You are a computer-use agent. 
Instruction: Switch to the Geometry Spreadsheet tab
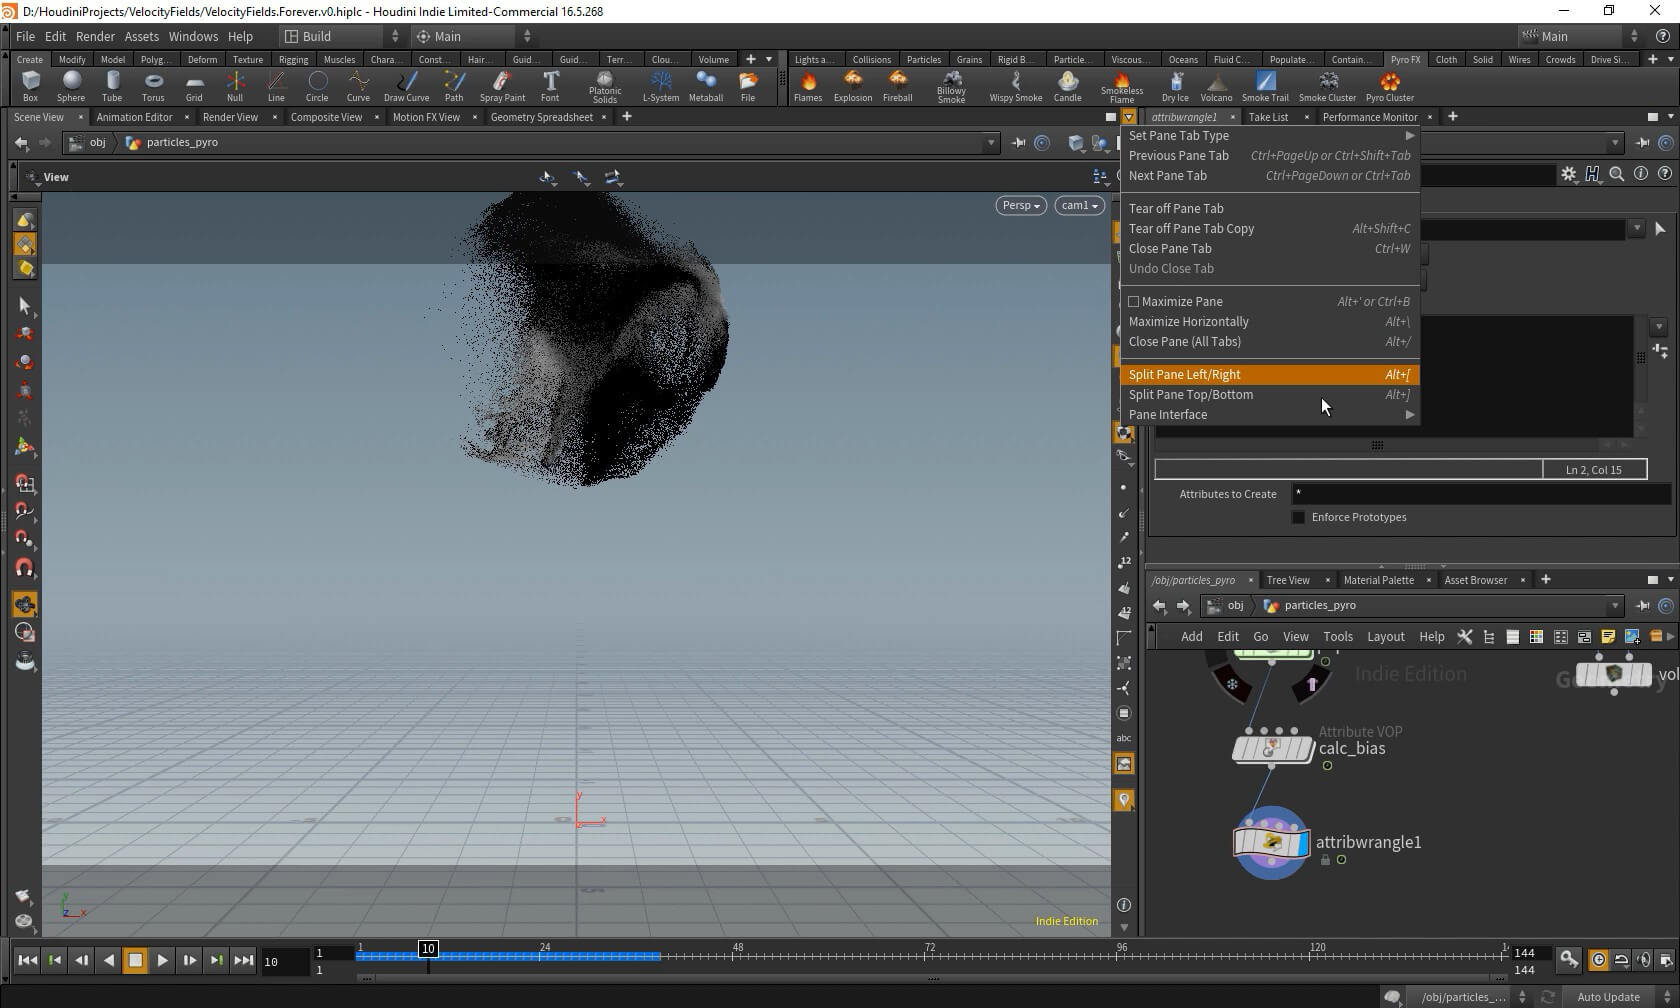(x=541, y=117)
